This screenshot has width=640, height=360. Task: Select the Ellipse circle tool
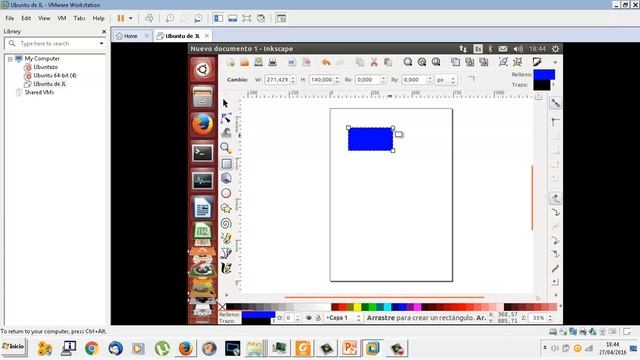[226, 193]
